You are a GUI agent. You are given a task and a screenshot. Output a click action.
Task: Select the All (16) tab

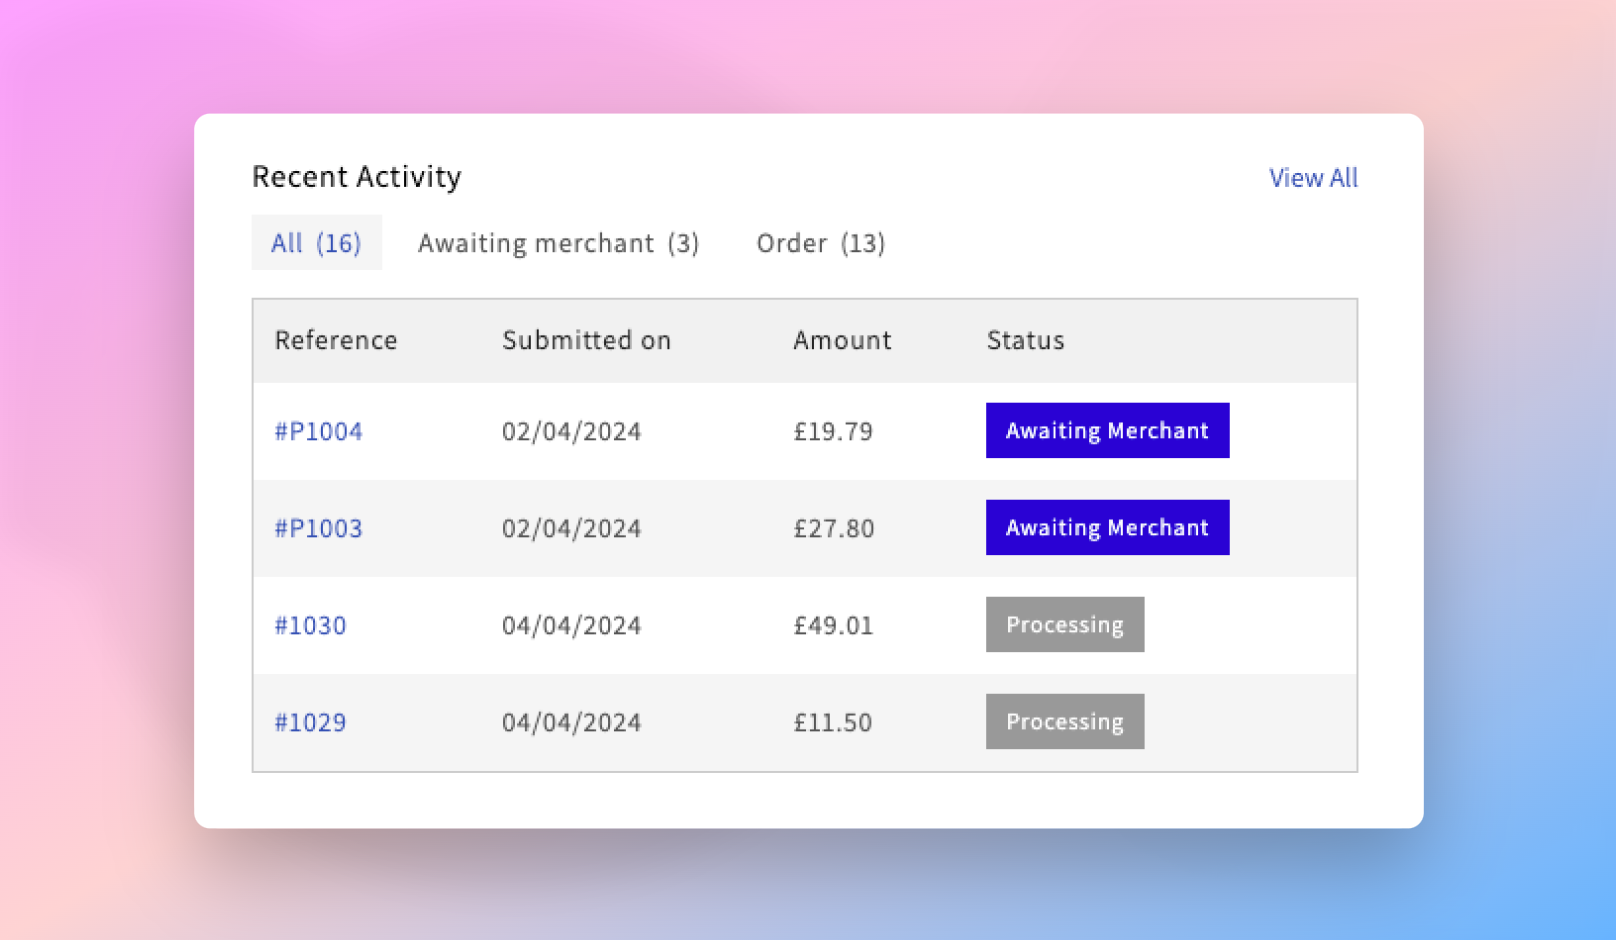click(316, 243)
